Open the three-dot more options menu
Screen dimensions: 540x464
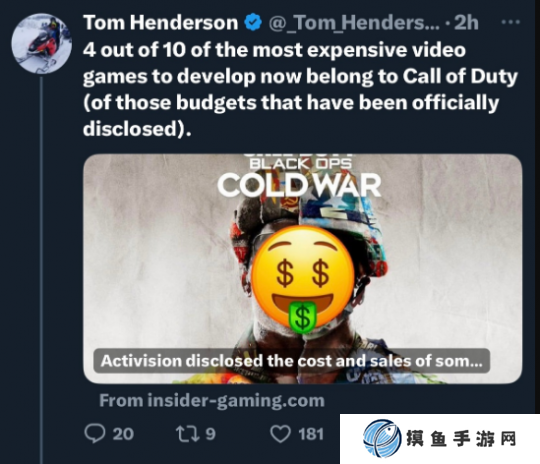(510, 22)
